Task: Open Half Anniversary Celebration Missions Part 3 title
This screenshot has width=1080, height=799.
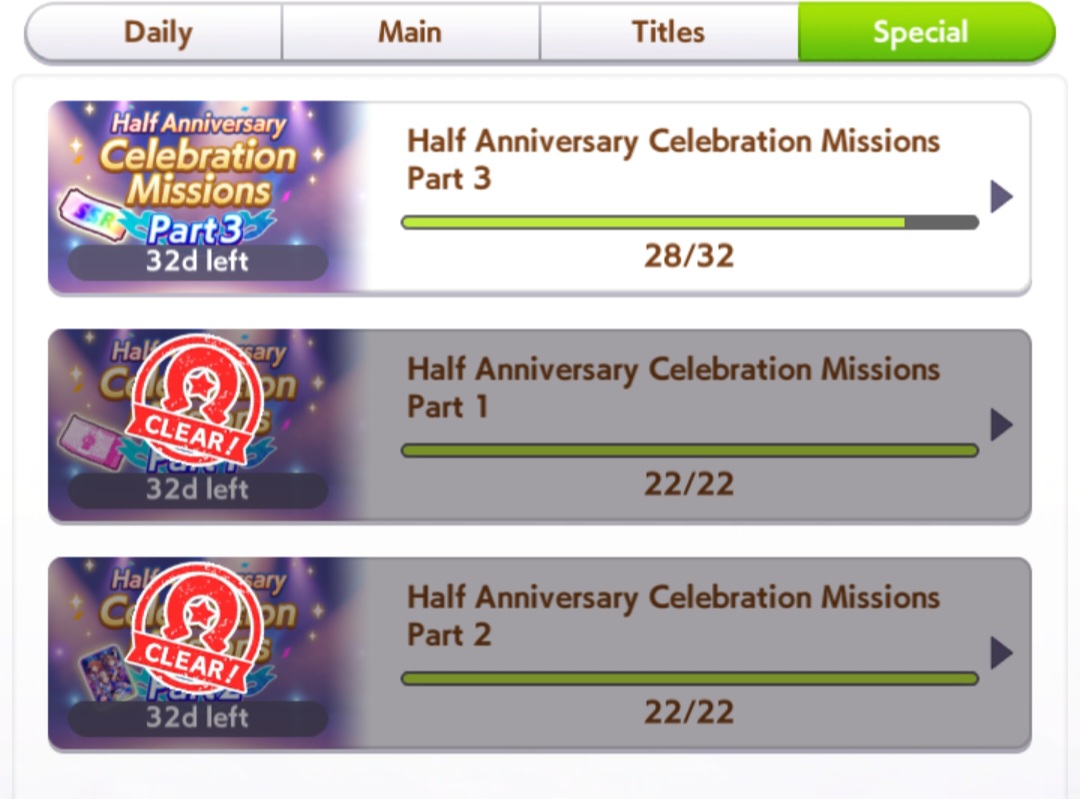Action: coord(673,159)
